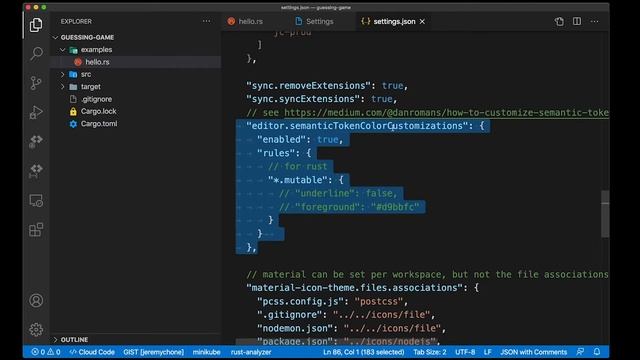Image resolution: width=640 pixels, height=360 pixels.
Task: Open the Manage gear icon
Action: [x=36, y=329]
